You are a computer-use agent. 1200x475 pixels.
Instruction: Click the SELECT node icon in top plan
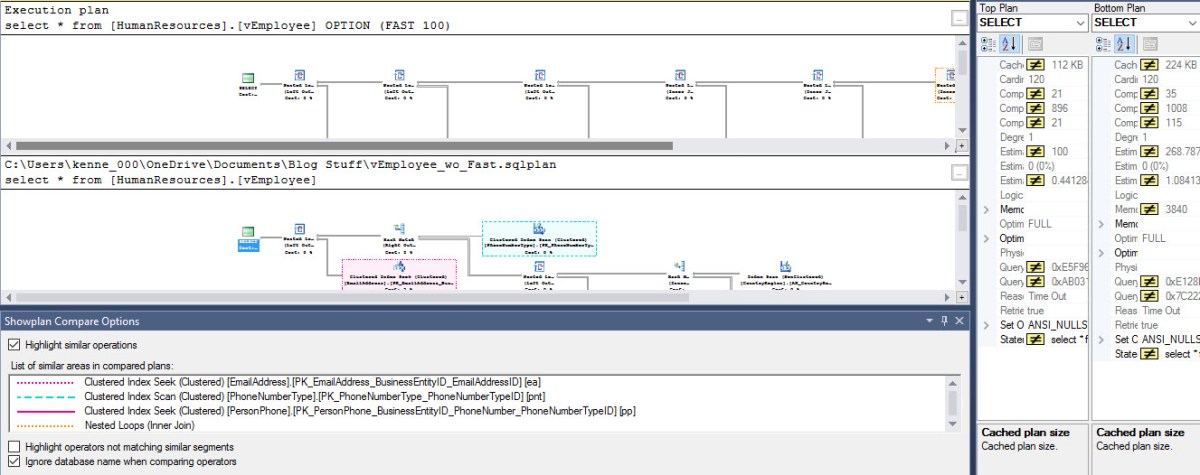248,77
